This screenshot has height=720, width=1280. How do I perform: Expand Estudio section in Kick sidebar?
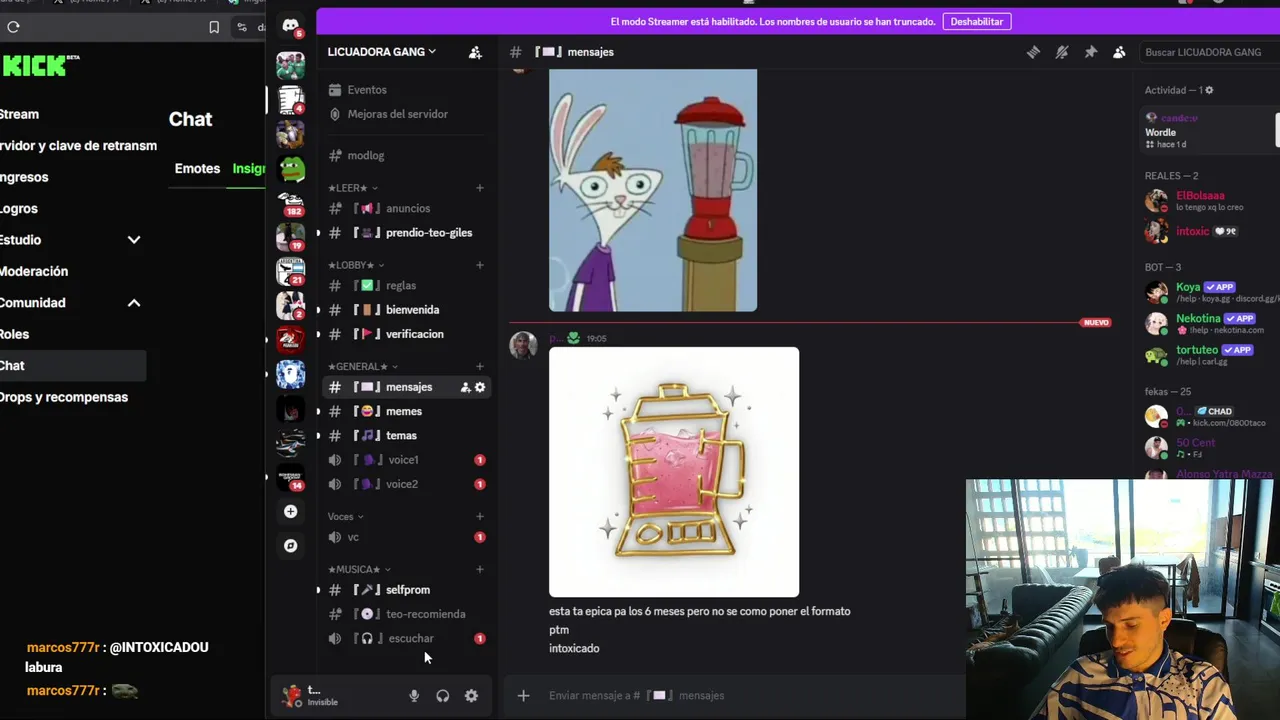pyautogui.click(x=134, y=240)
